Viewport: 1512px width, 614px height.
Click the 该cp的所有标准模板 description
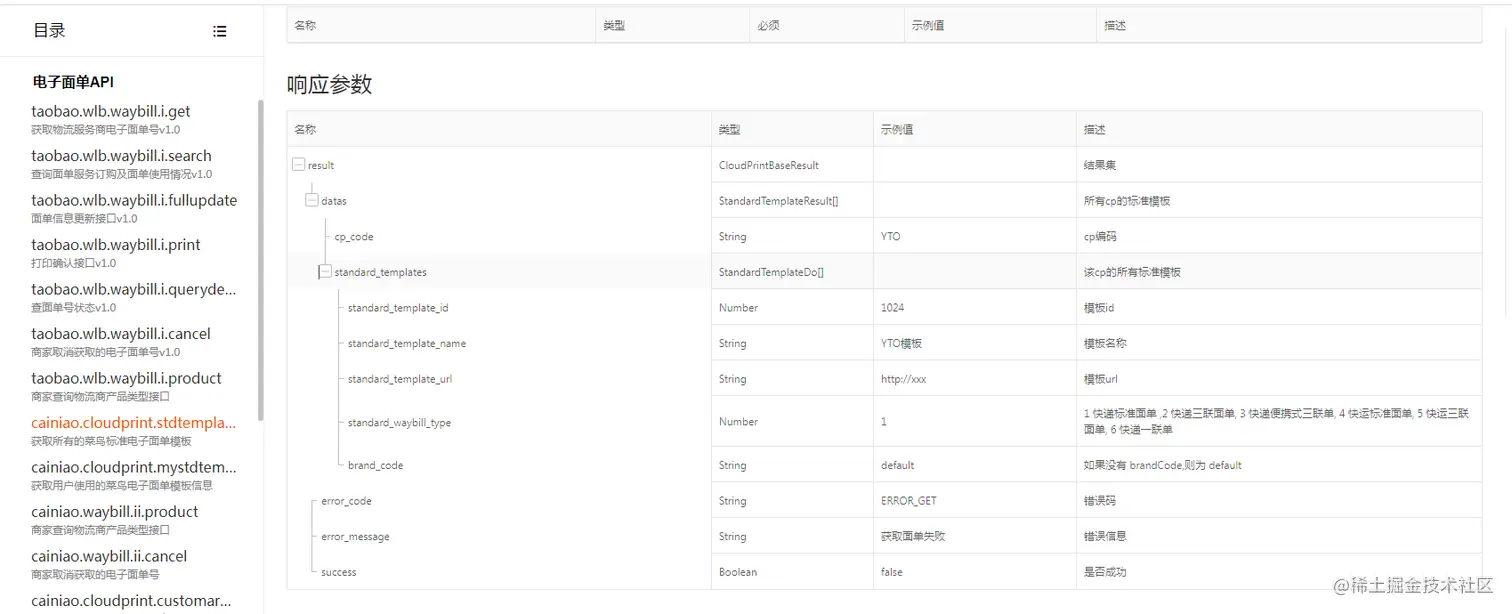click(x=1132, y=272)
